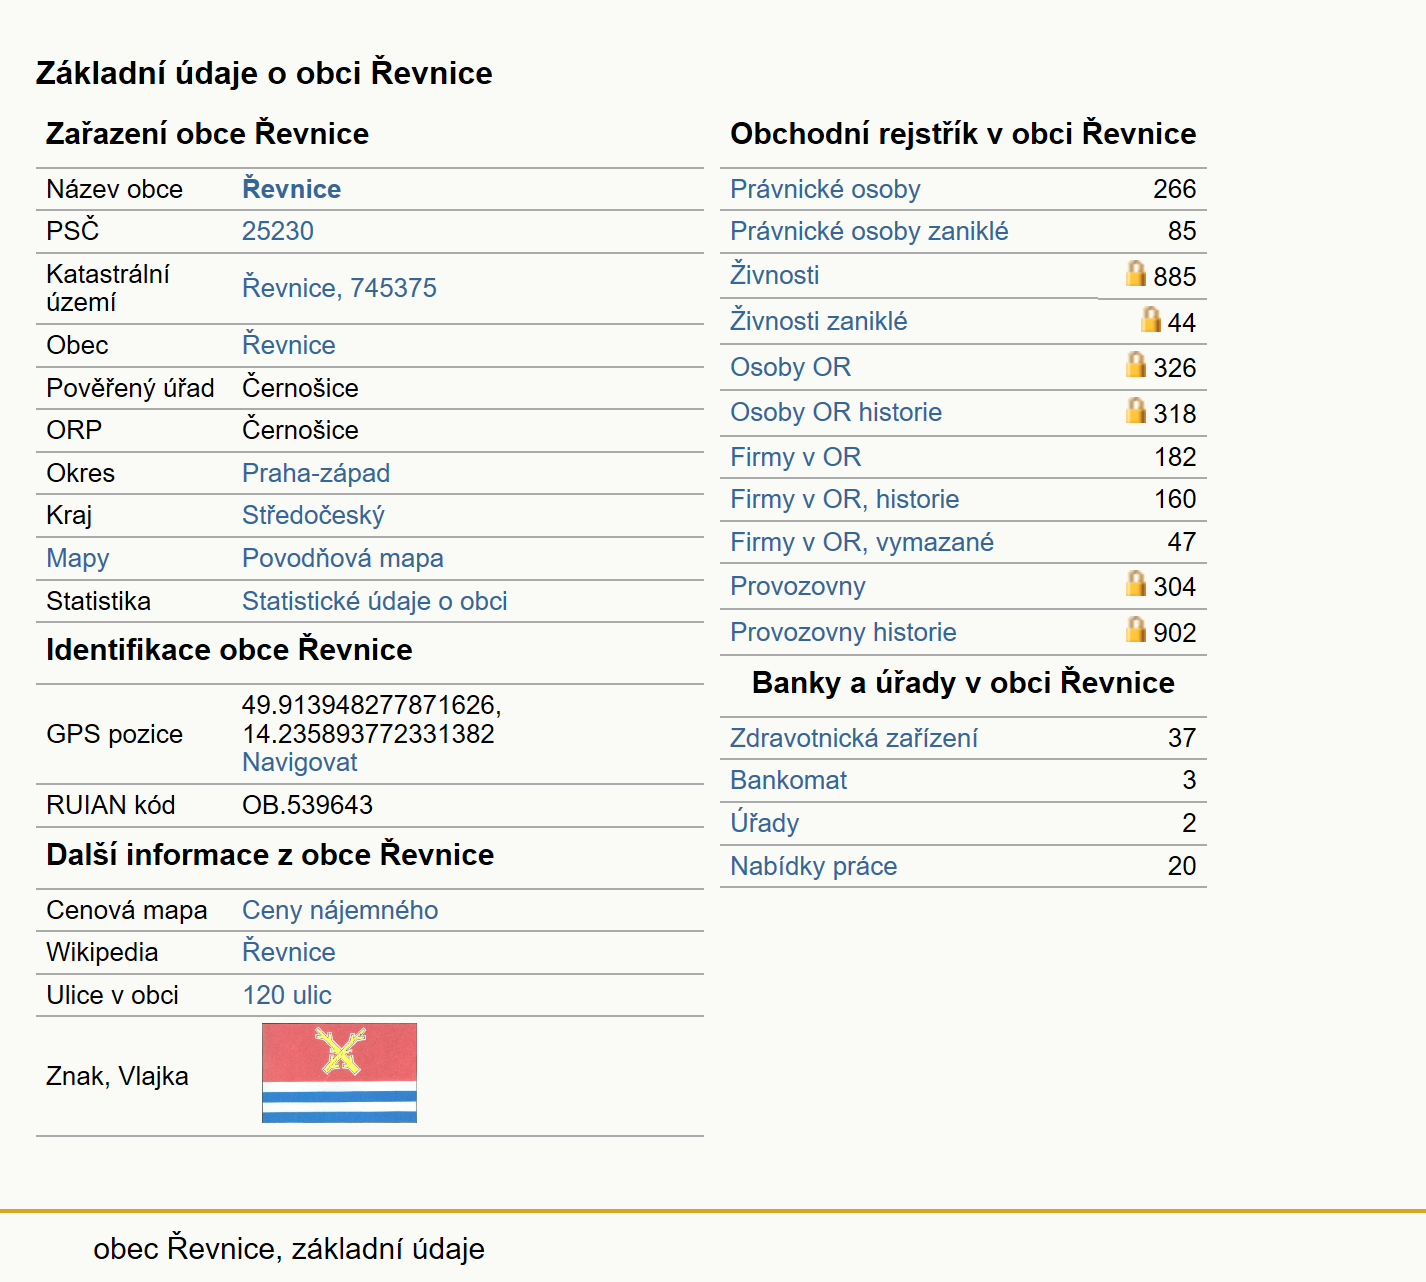1426x1282 pixels.
Task: Click heading Další informace z obce Řevnice
Action: (270, 854)
